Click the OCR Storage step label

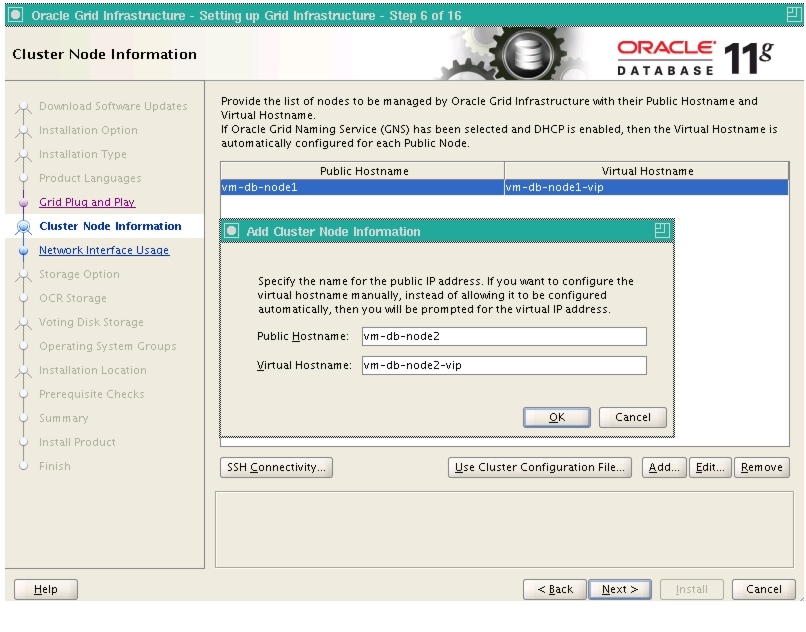[73, 298]
